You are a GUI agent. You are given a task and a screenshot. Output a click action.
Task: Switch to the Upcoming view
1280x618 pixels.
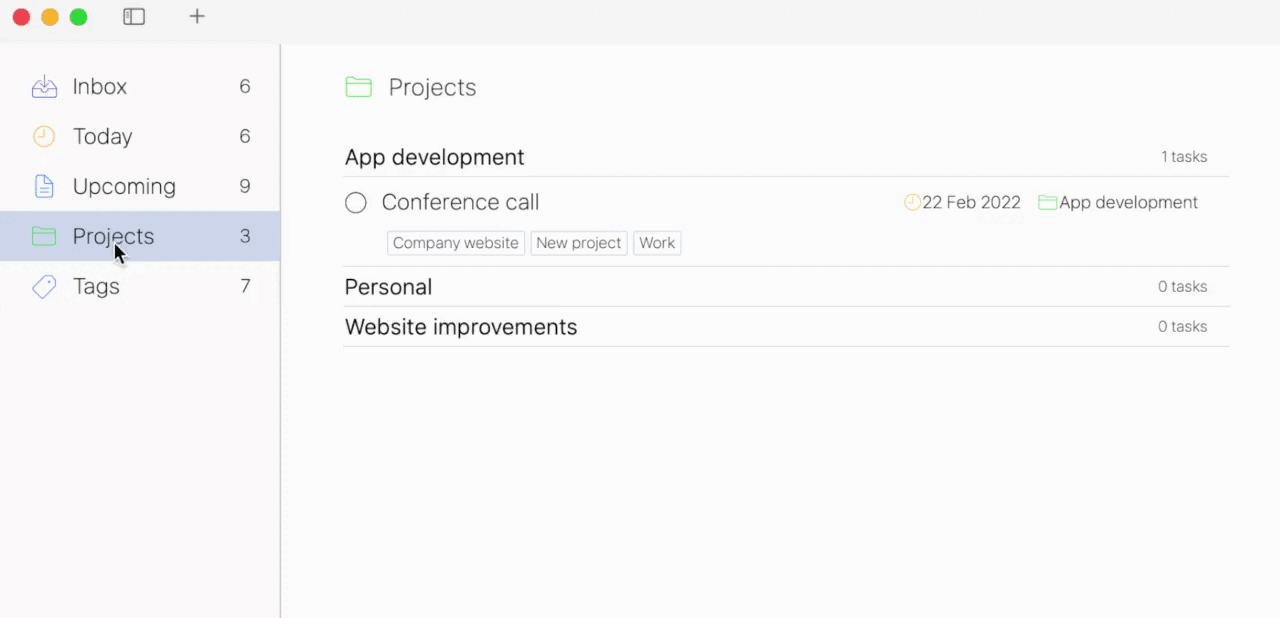coord(140,186)
